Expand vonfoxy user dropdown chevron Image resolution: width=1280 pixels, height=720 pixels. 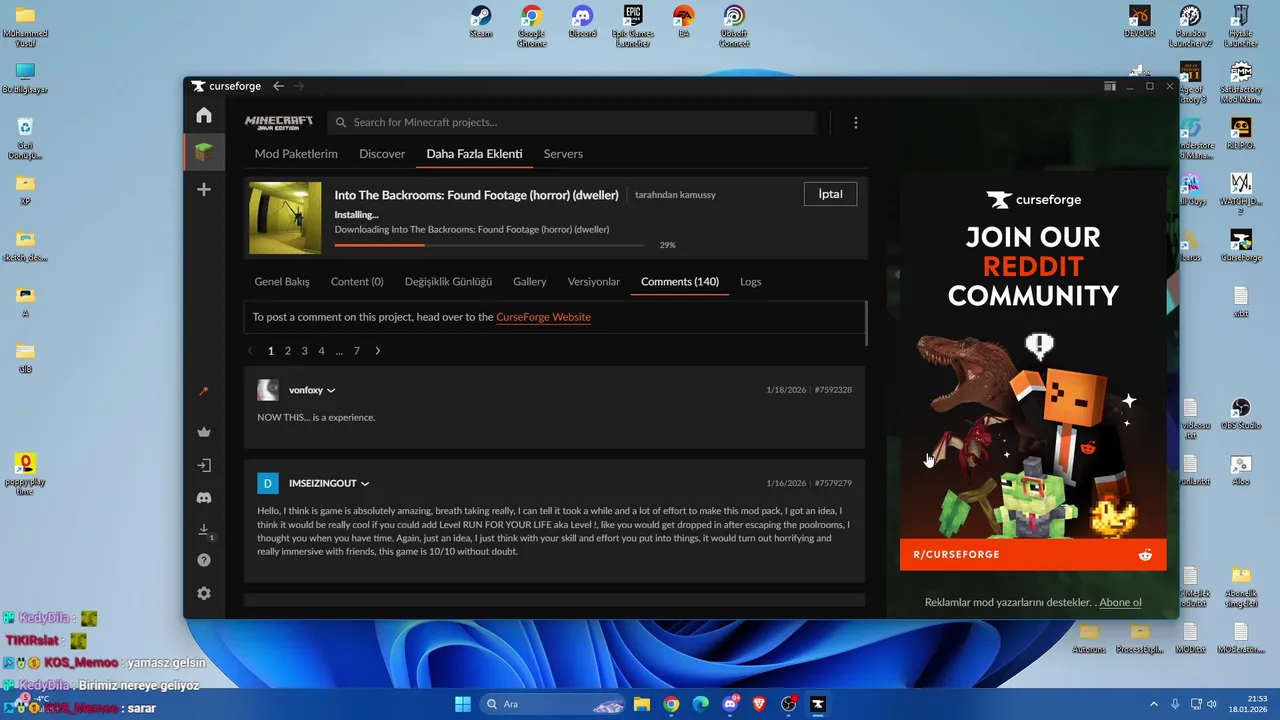click(x=331, y=390)
